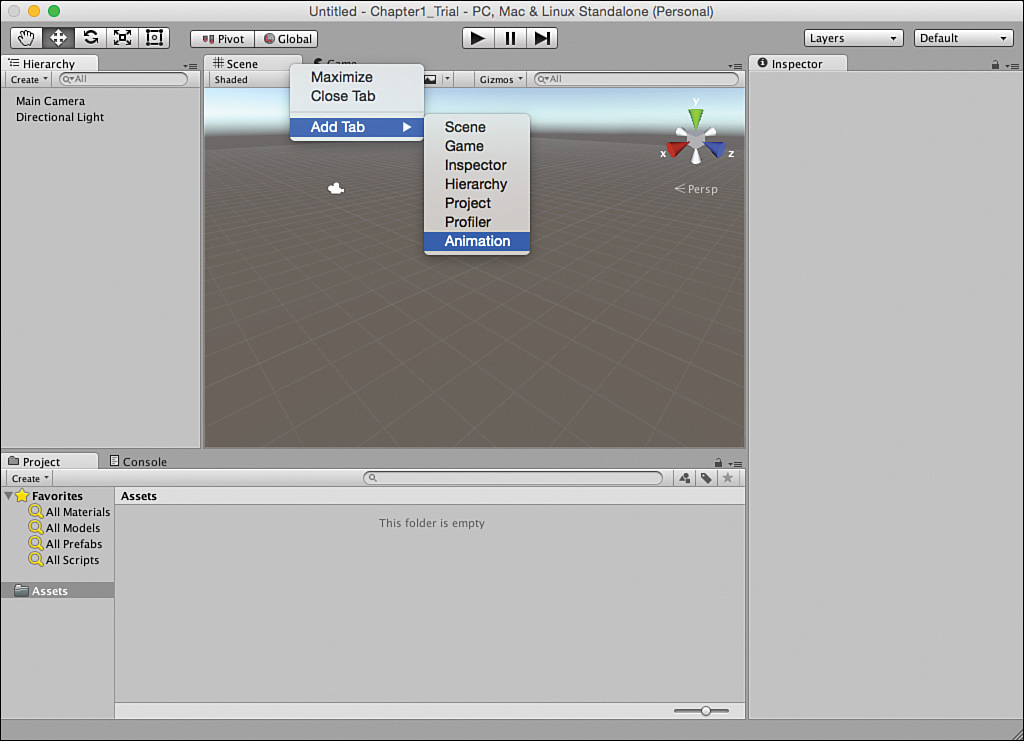
Task: Open the Gizmos dropdown
Action: 501,80
